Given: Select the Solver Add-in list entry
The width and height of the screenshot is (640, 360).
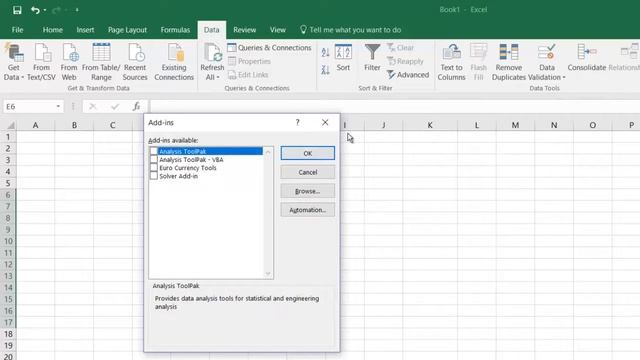Looking at the screenshot, I should pos(178,176).
